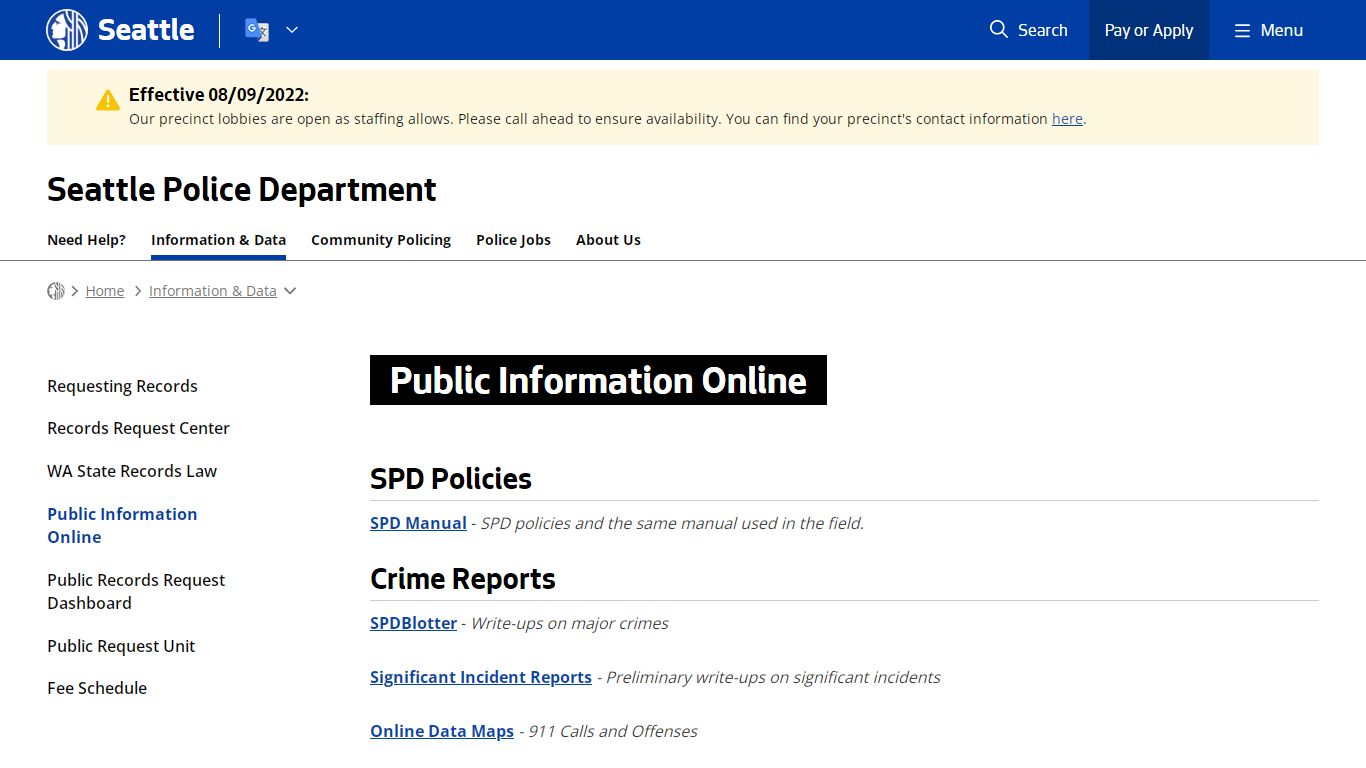Click 'Write-ups on major crimes' description
1366x768 pixels.
[x=569, y=623]
